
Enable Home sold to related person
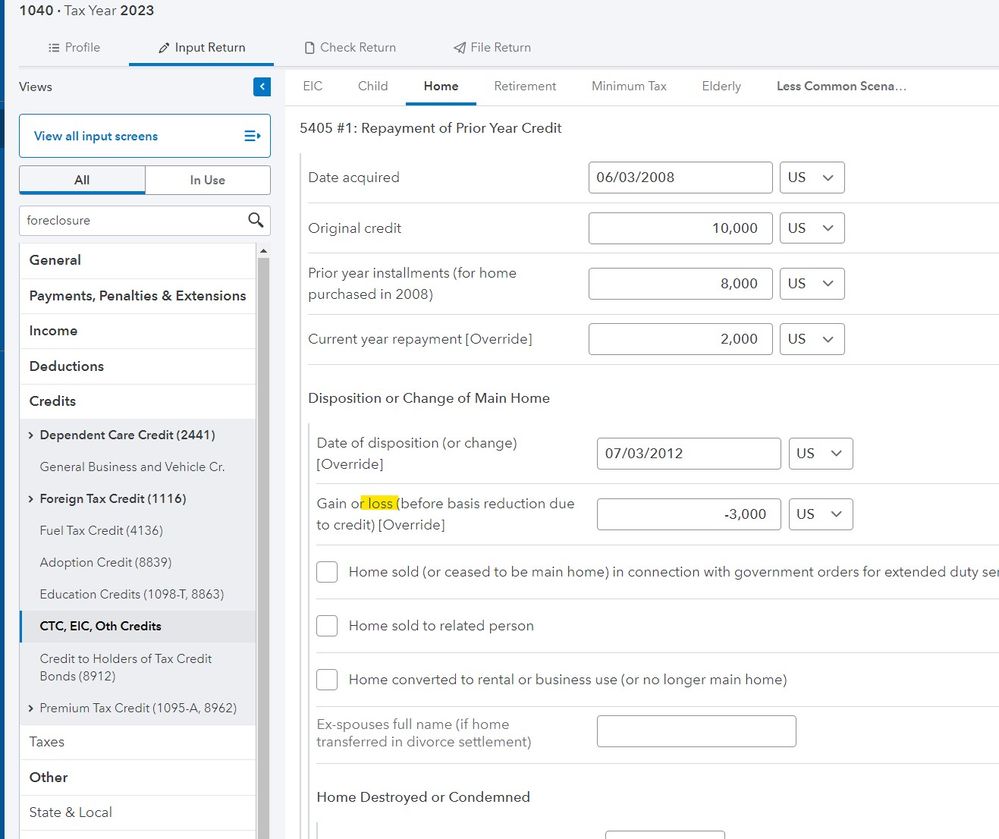[327, 626]
